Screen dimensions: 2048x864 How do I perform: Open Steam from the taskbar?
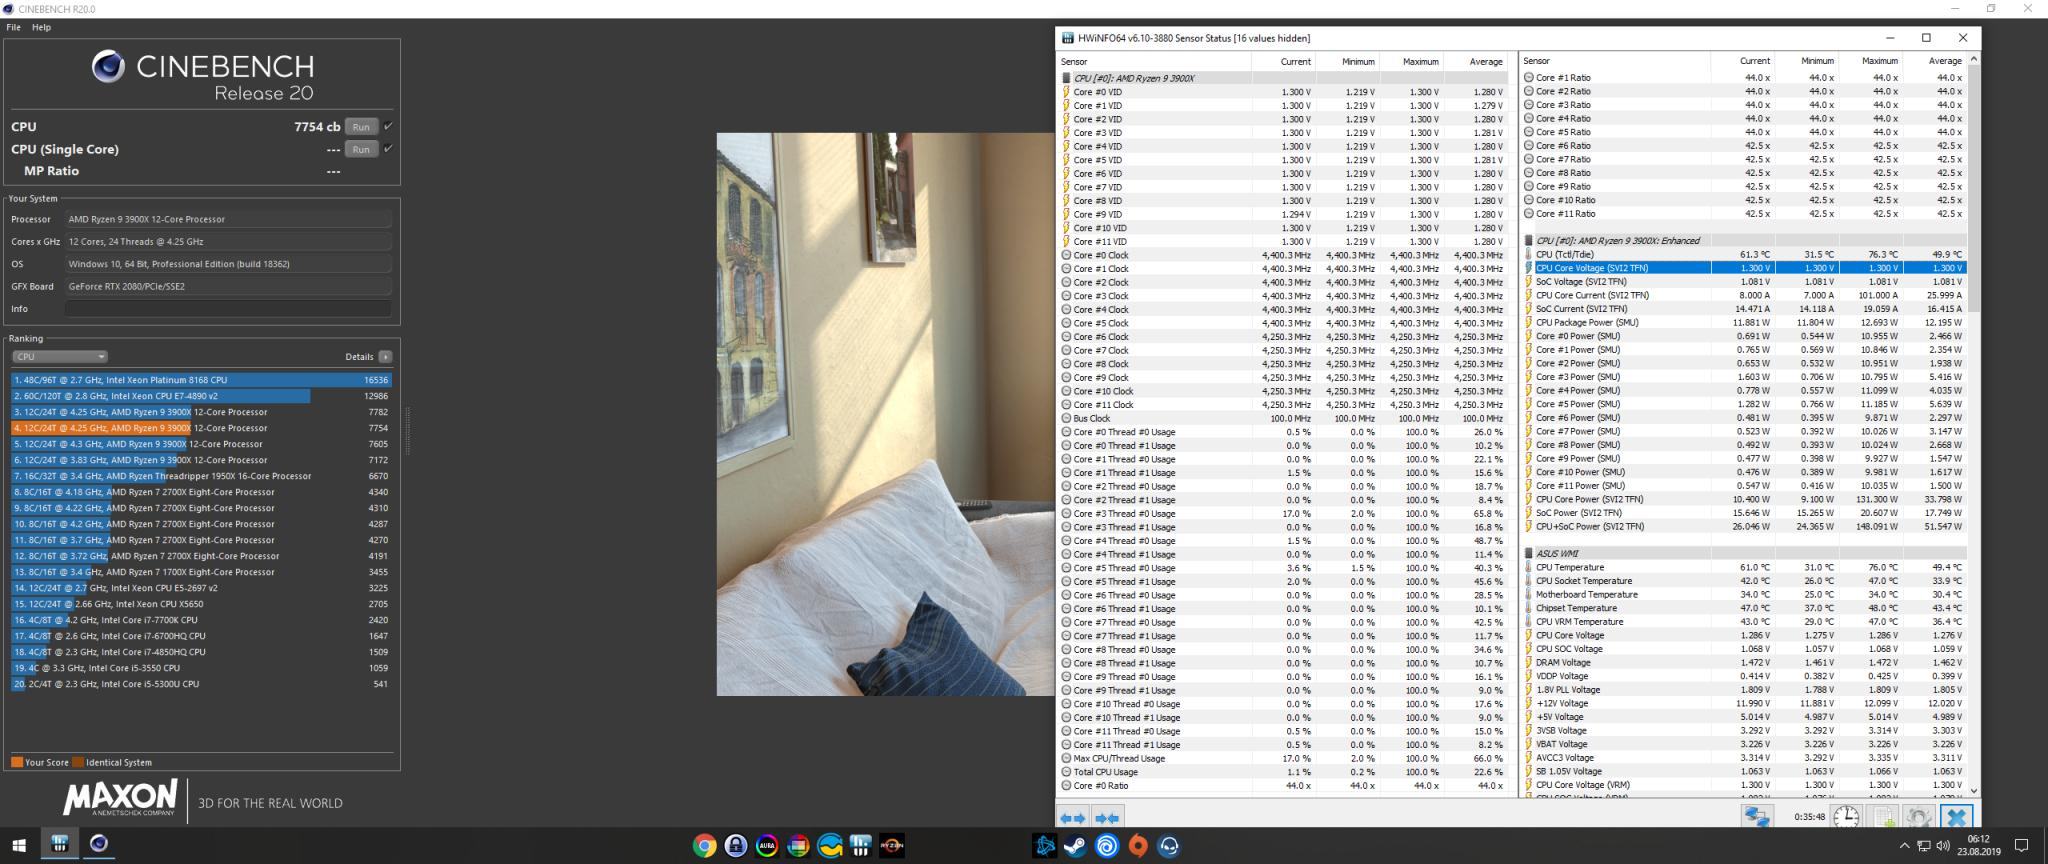[x=1075, y=846]
